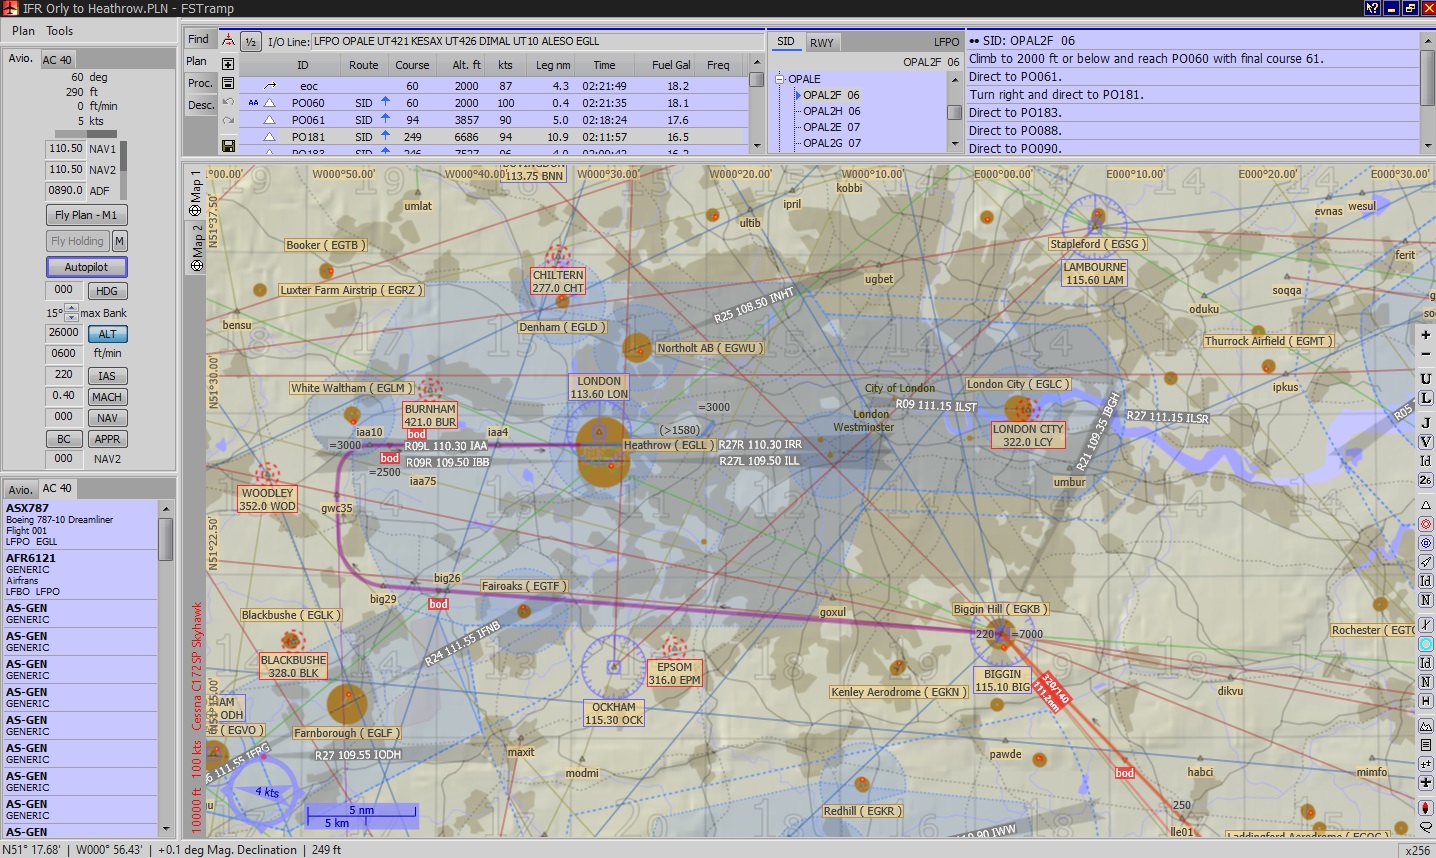Viewport: 1436px width, 858px height.
Task: Click the M button beside Fly Holding
Action: point(119,241)
